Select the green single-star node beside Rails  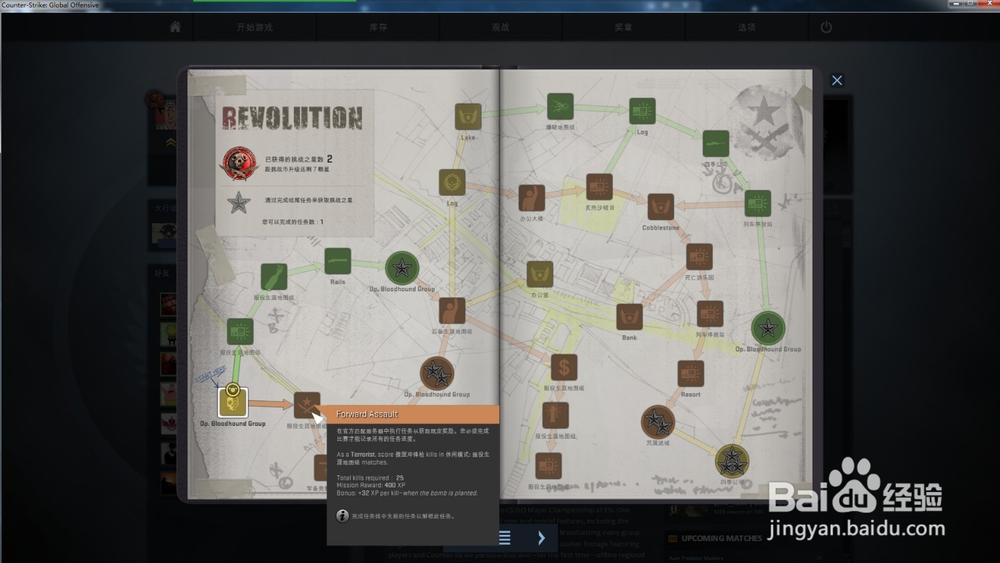point(402,268)
